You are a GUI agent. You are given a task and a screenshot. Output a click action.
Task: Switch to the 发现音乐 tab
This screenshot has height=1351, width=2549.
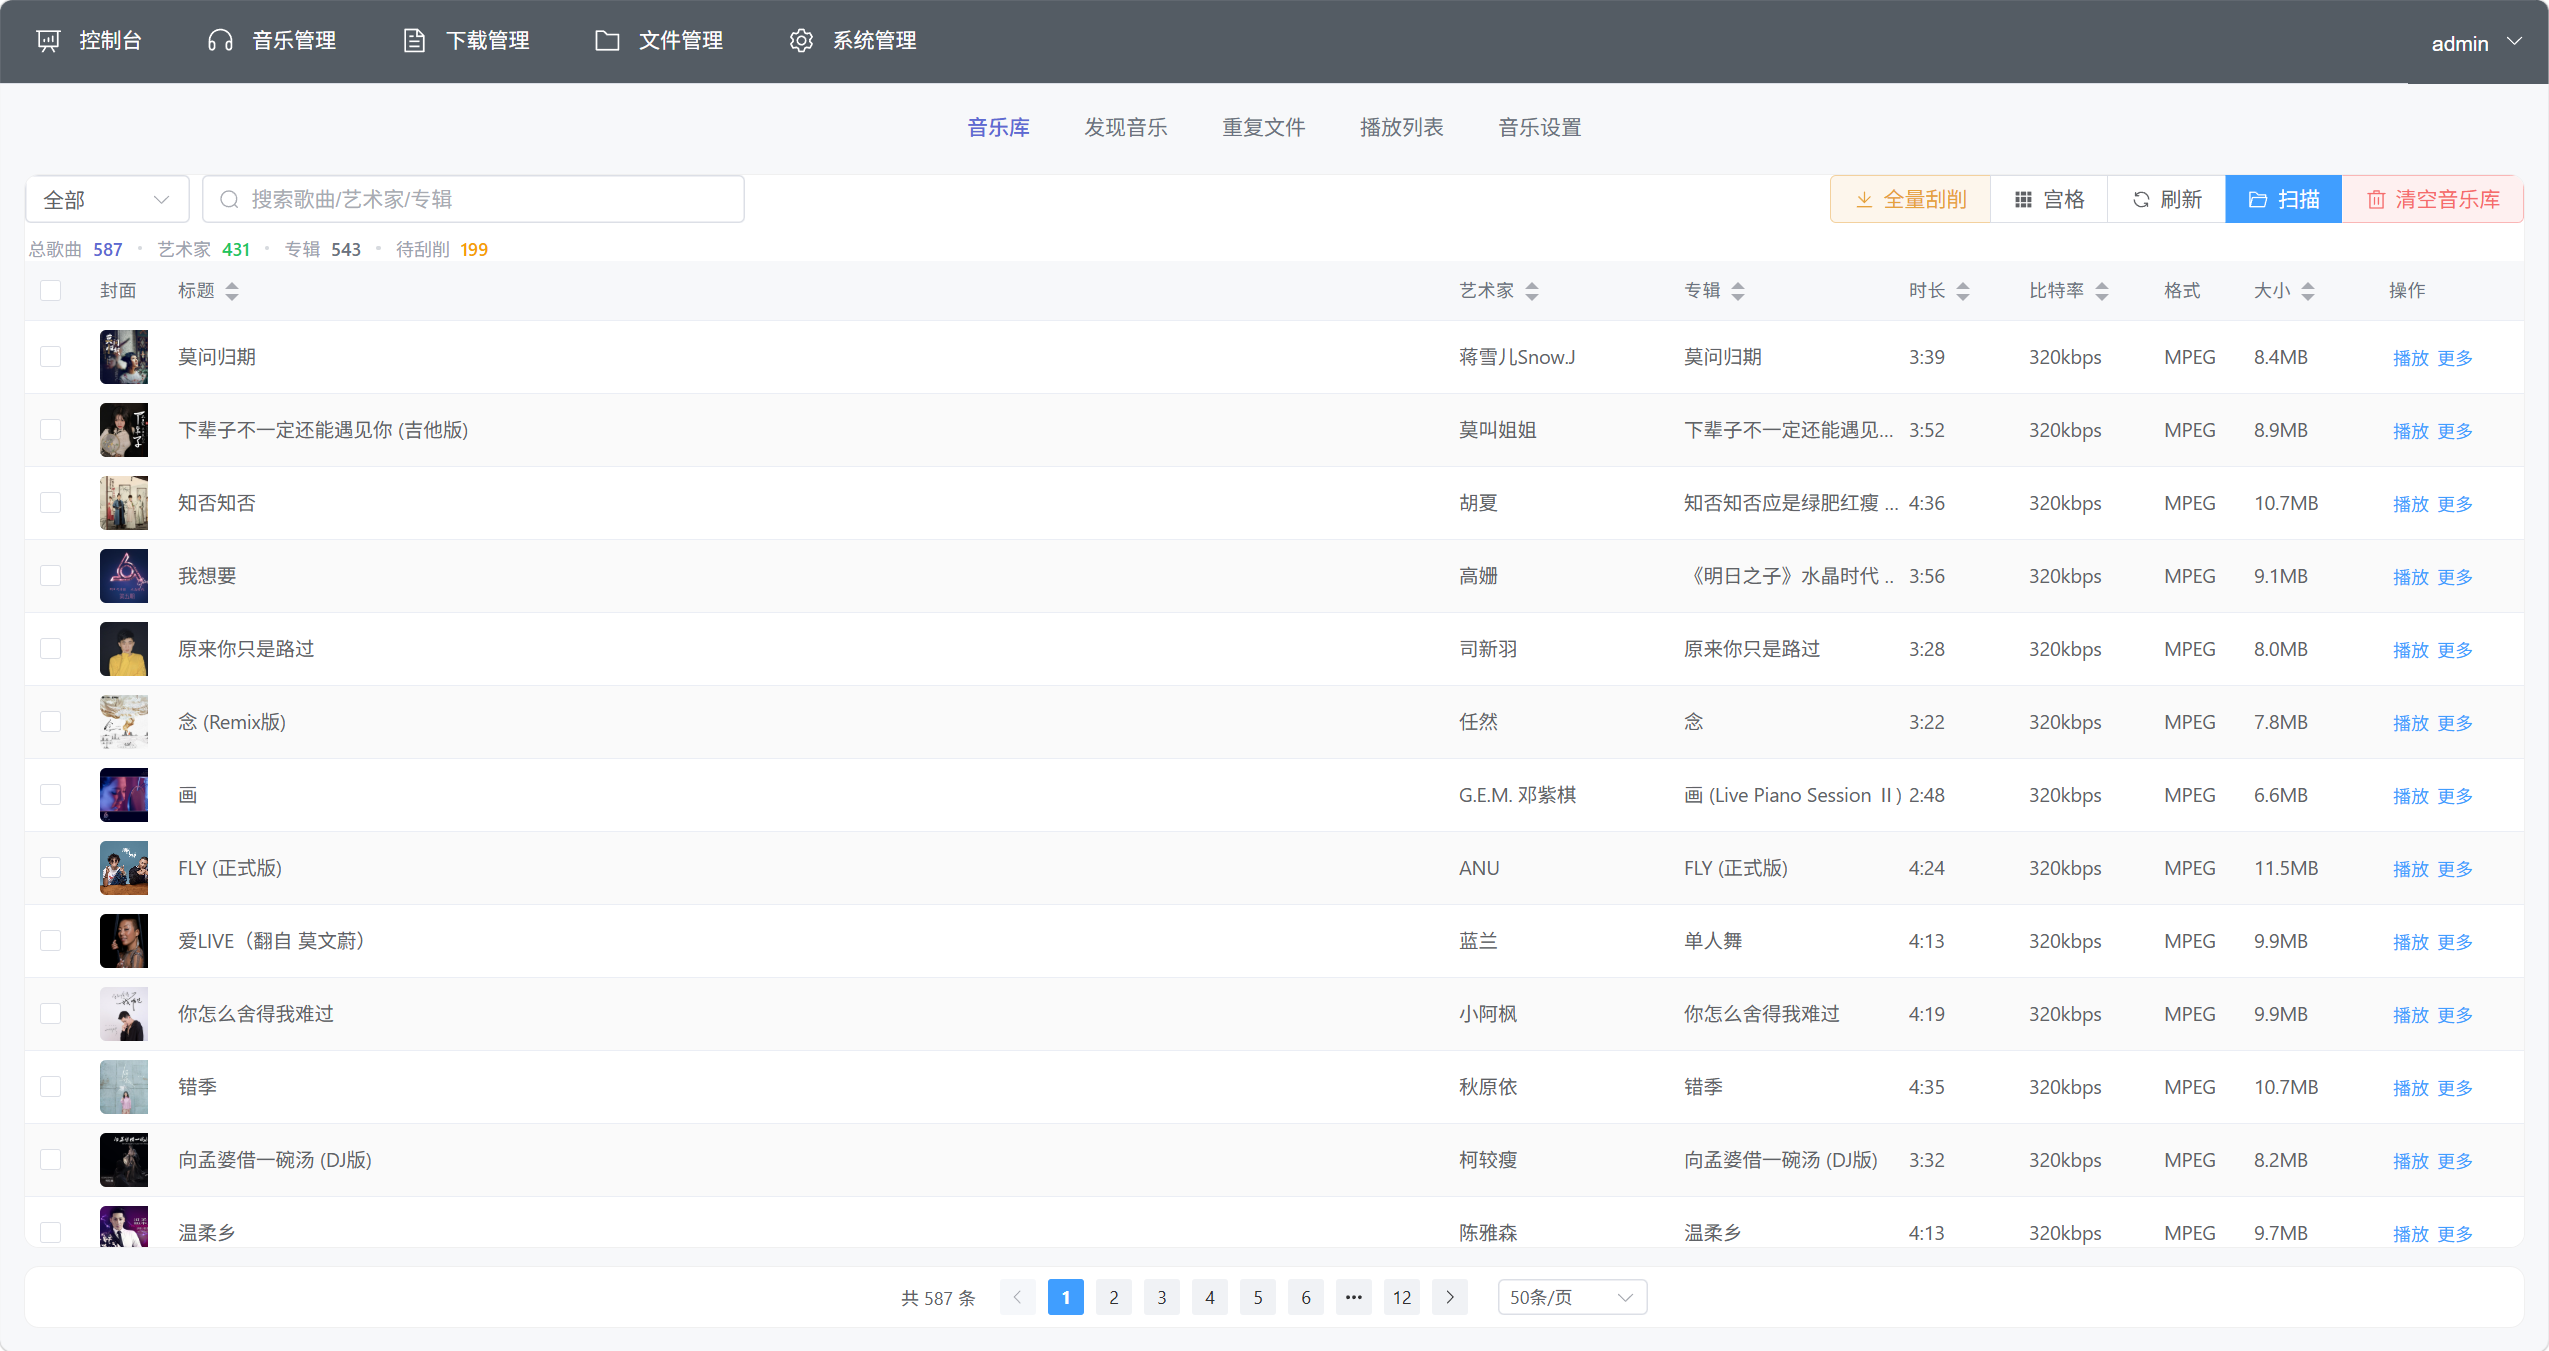pyautogui.click(x=1126, y=128)
